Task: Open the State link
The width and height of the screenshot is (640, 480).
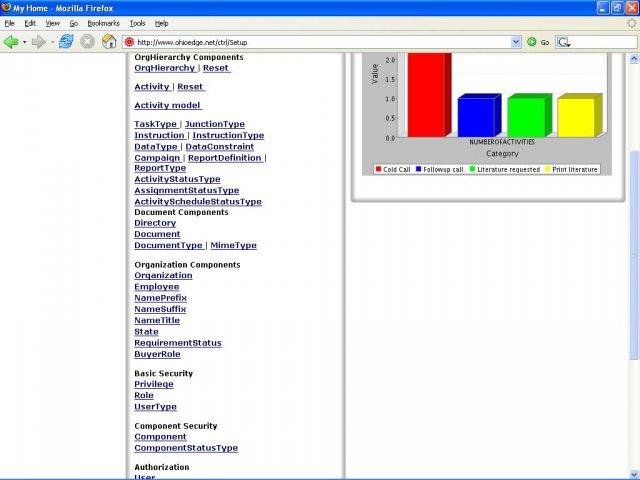Action: 146,332
